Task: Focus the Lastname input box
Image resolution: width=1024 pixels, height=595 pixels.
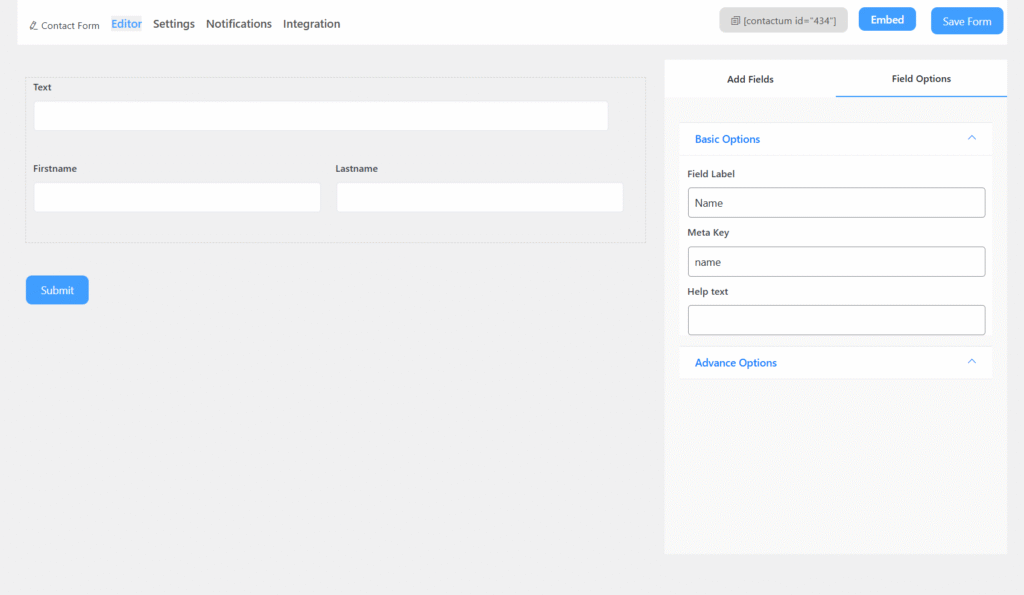Action: click(479, 197)
